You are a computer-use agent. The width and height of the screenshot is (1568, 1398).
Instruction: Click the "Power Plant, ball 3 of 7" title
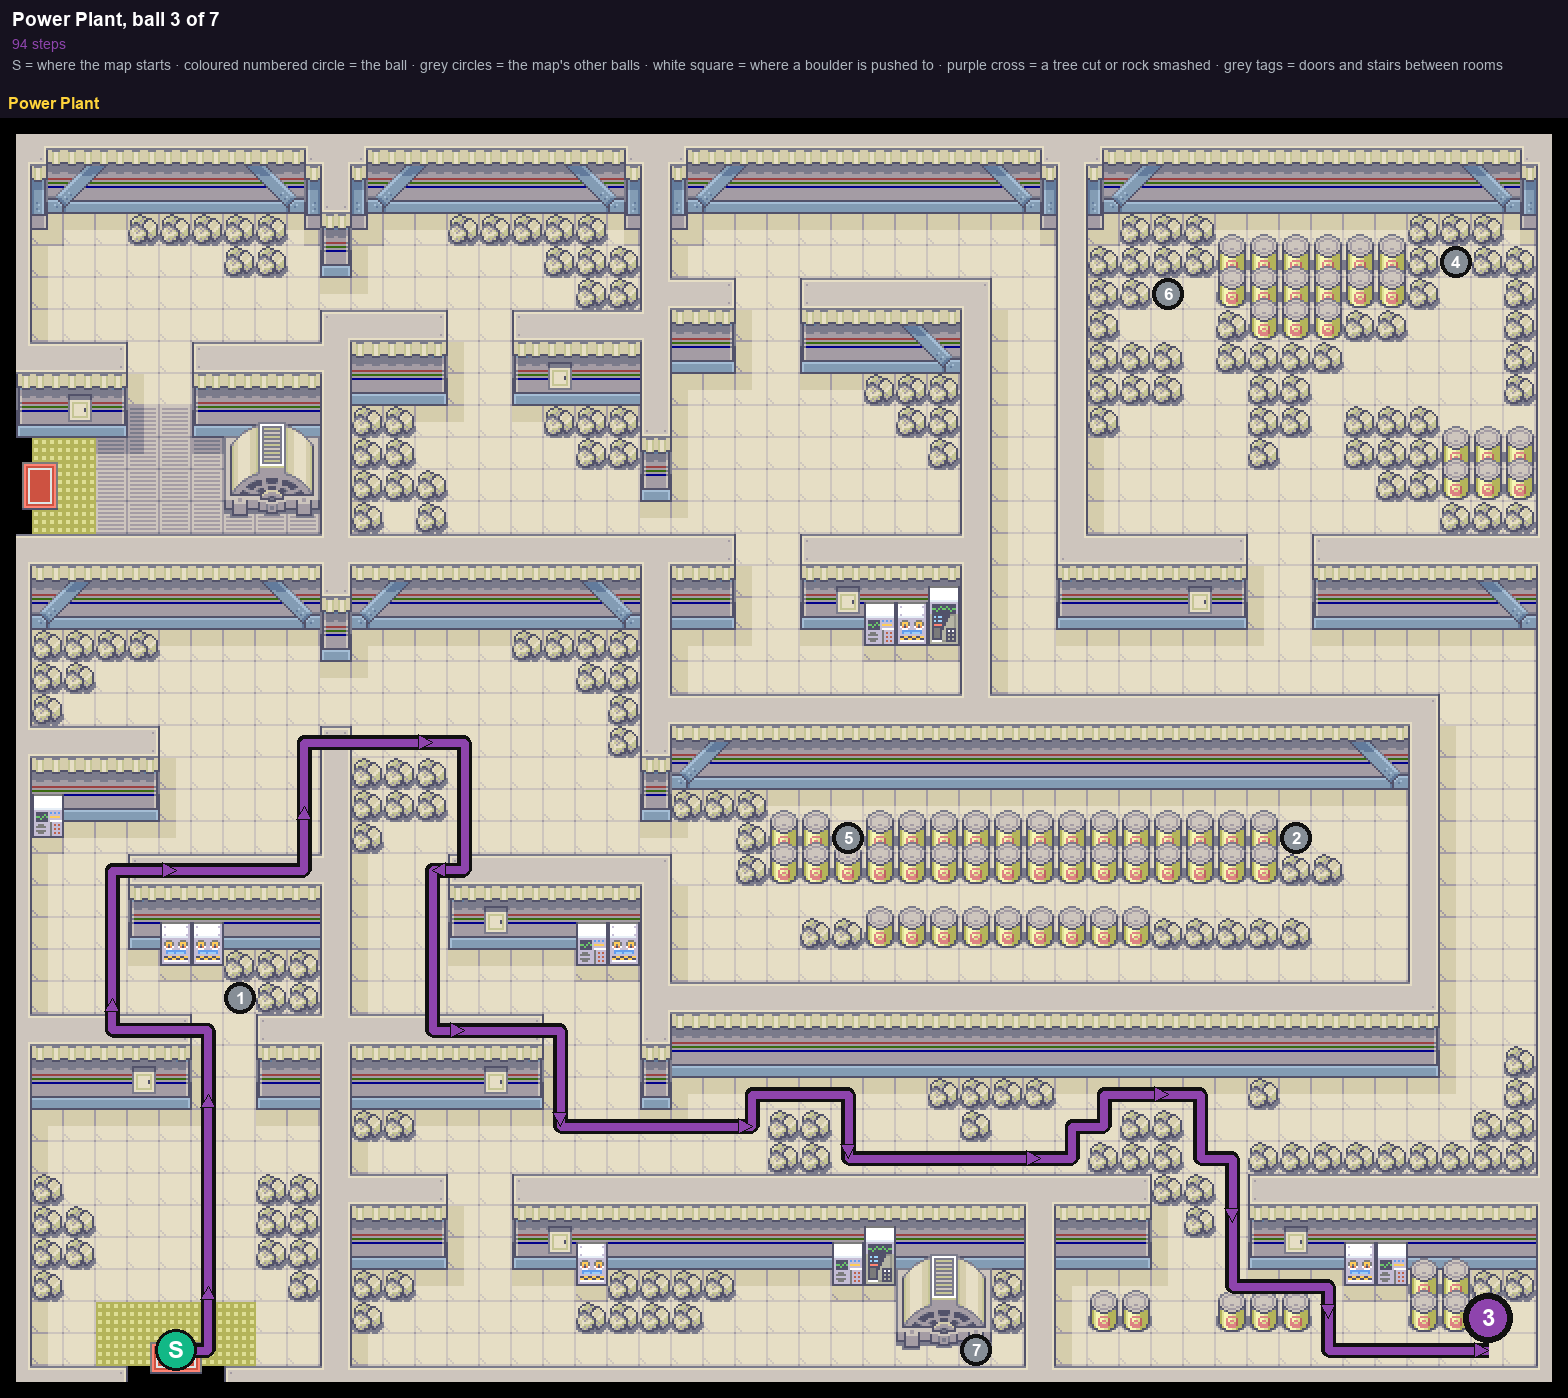coord(116,19)
